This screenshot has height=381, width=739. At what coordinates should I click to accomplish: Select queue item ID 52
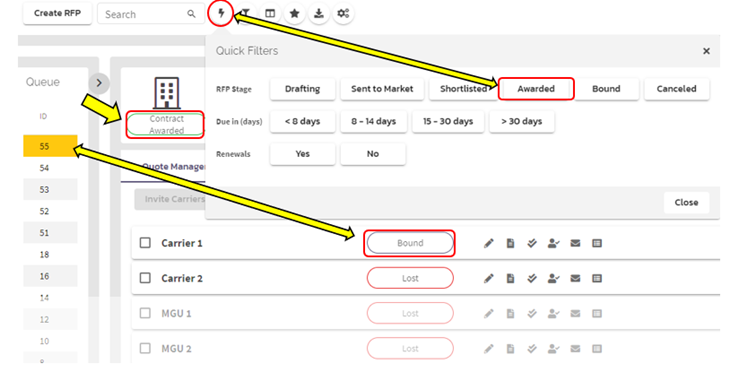pos(50,211)
